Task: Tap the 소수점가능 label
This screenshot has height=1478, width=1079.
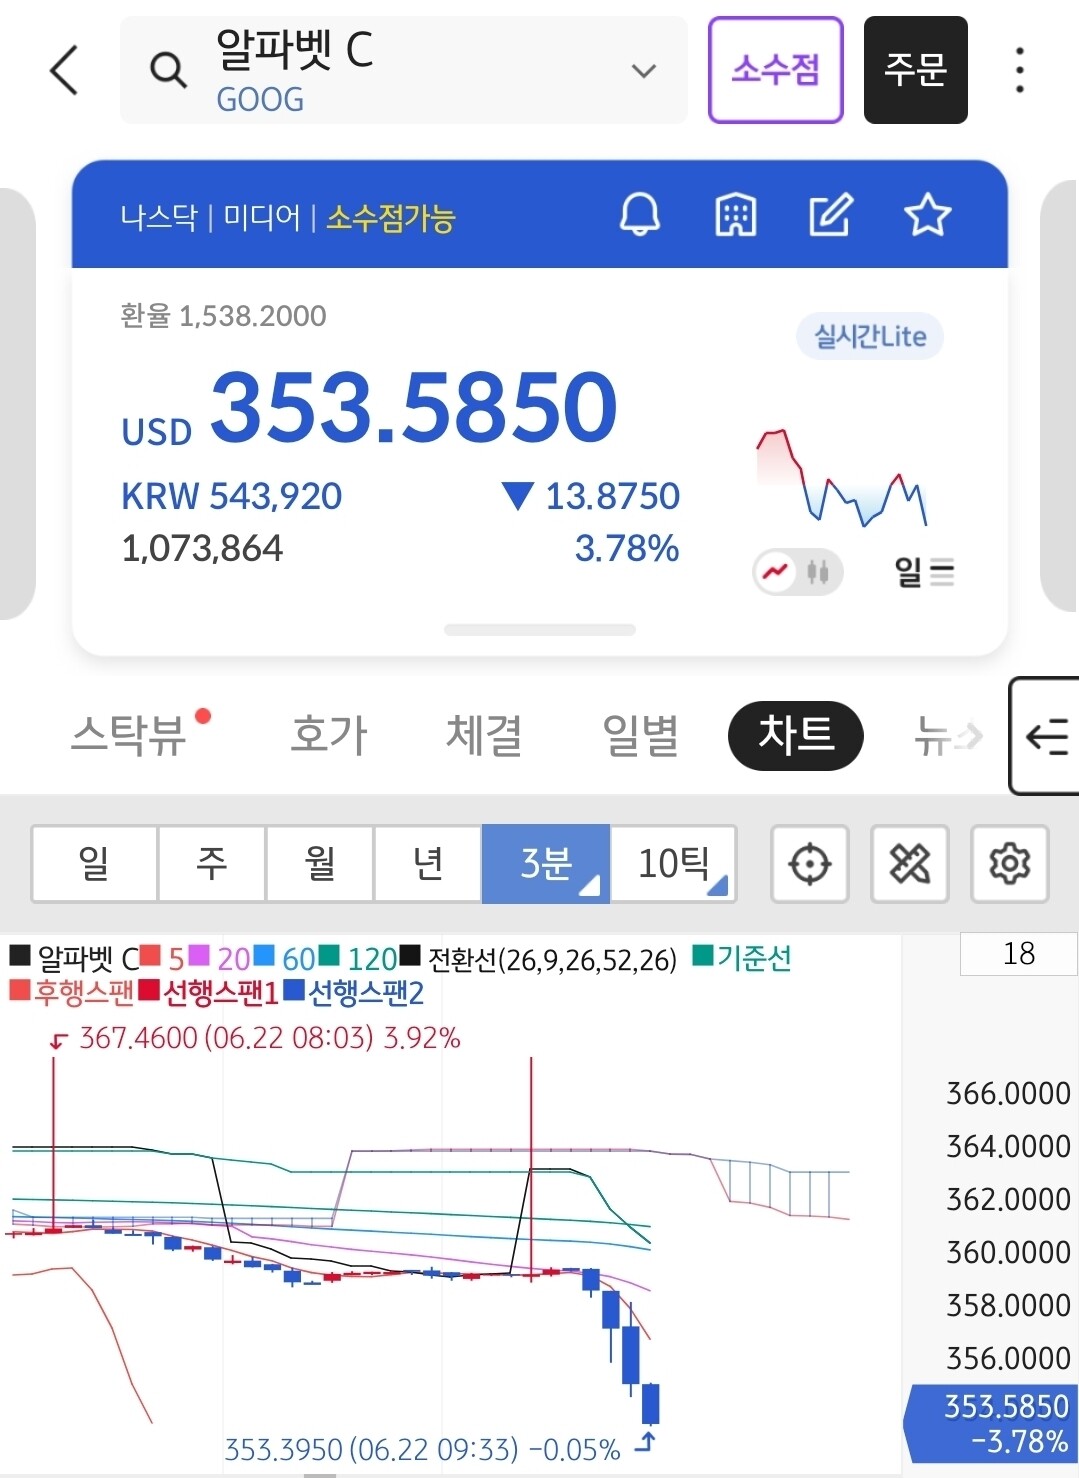Action: 391,217
